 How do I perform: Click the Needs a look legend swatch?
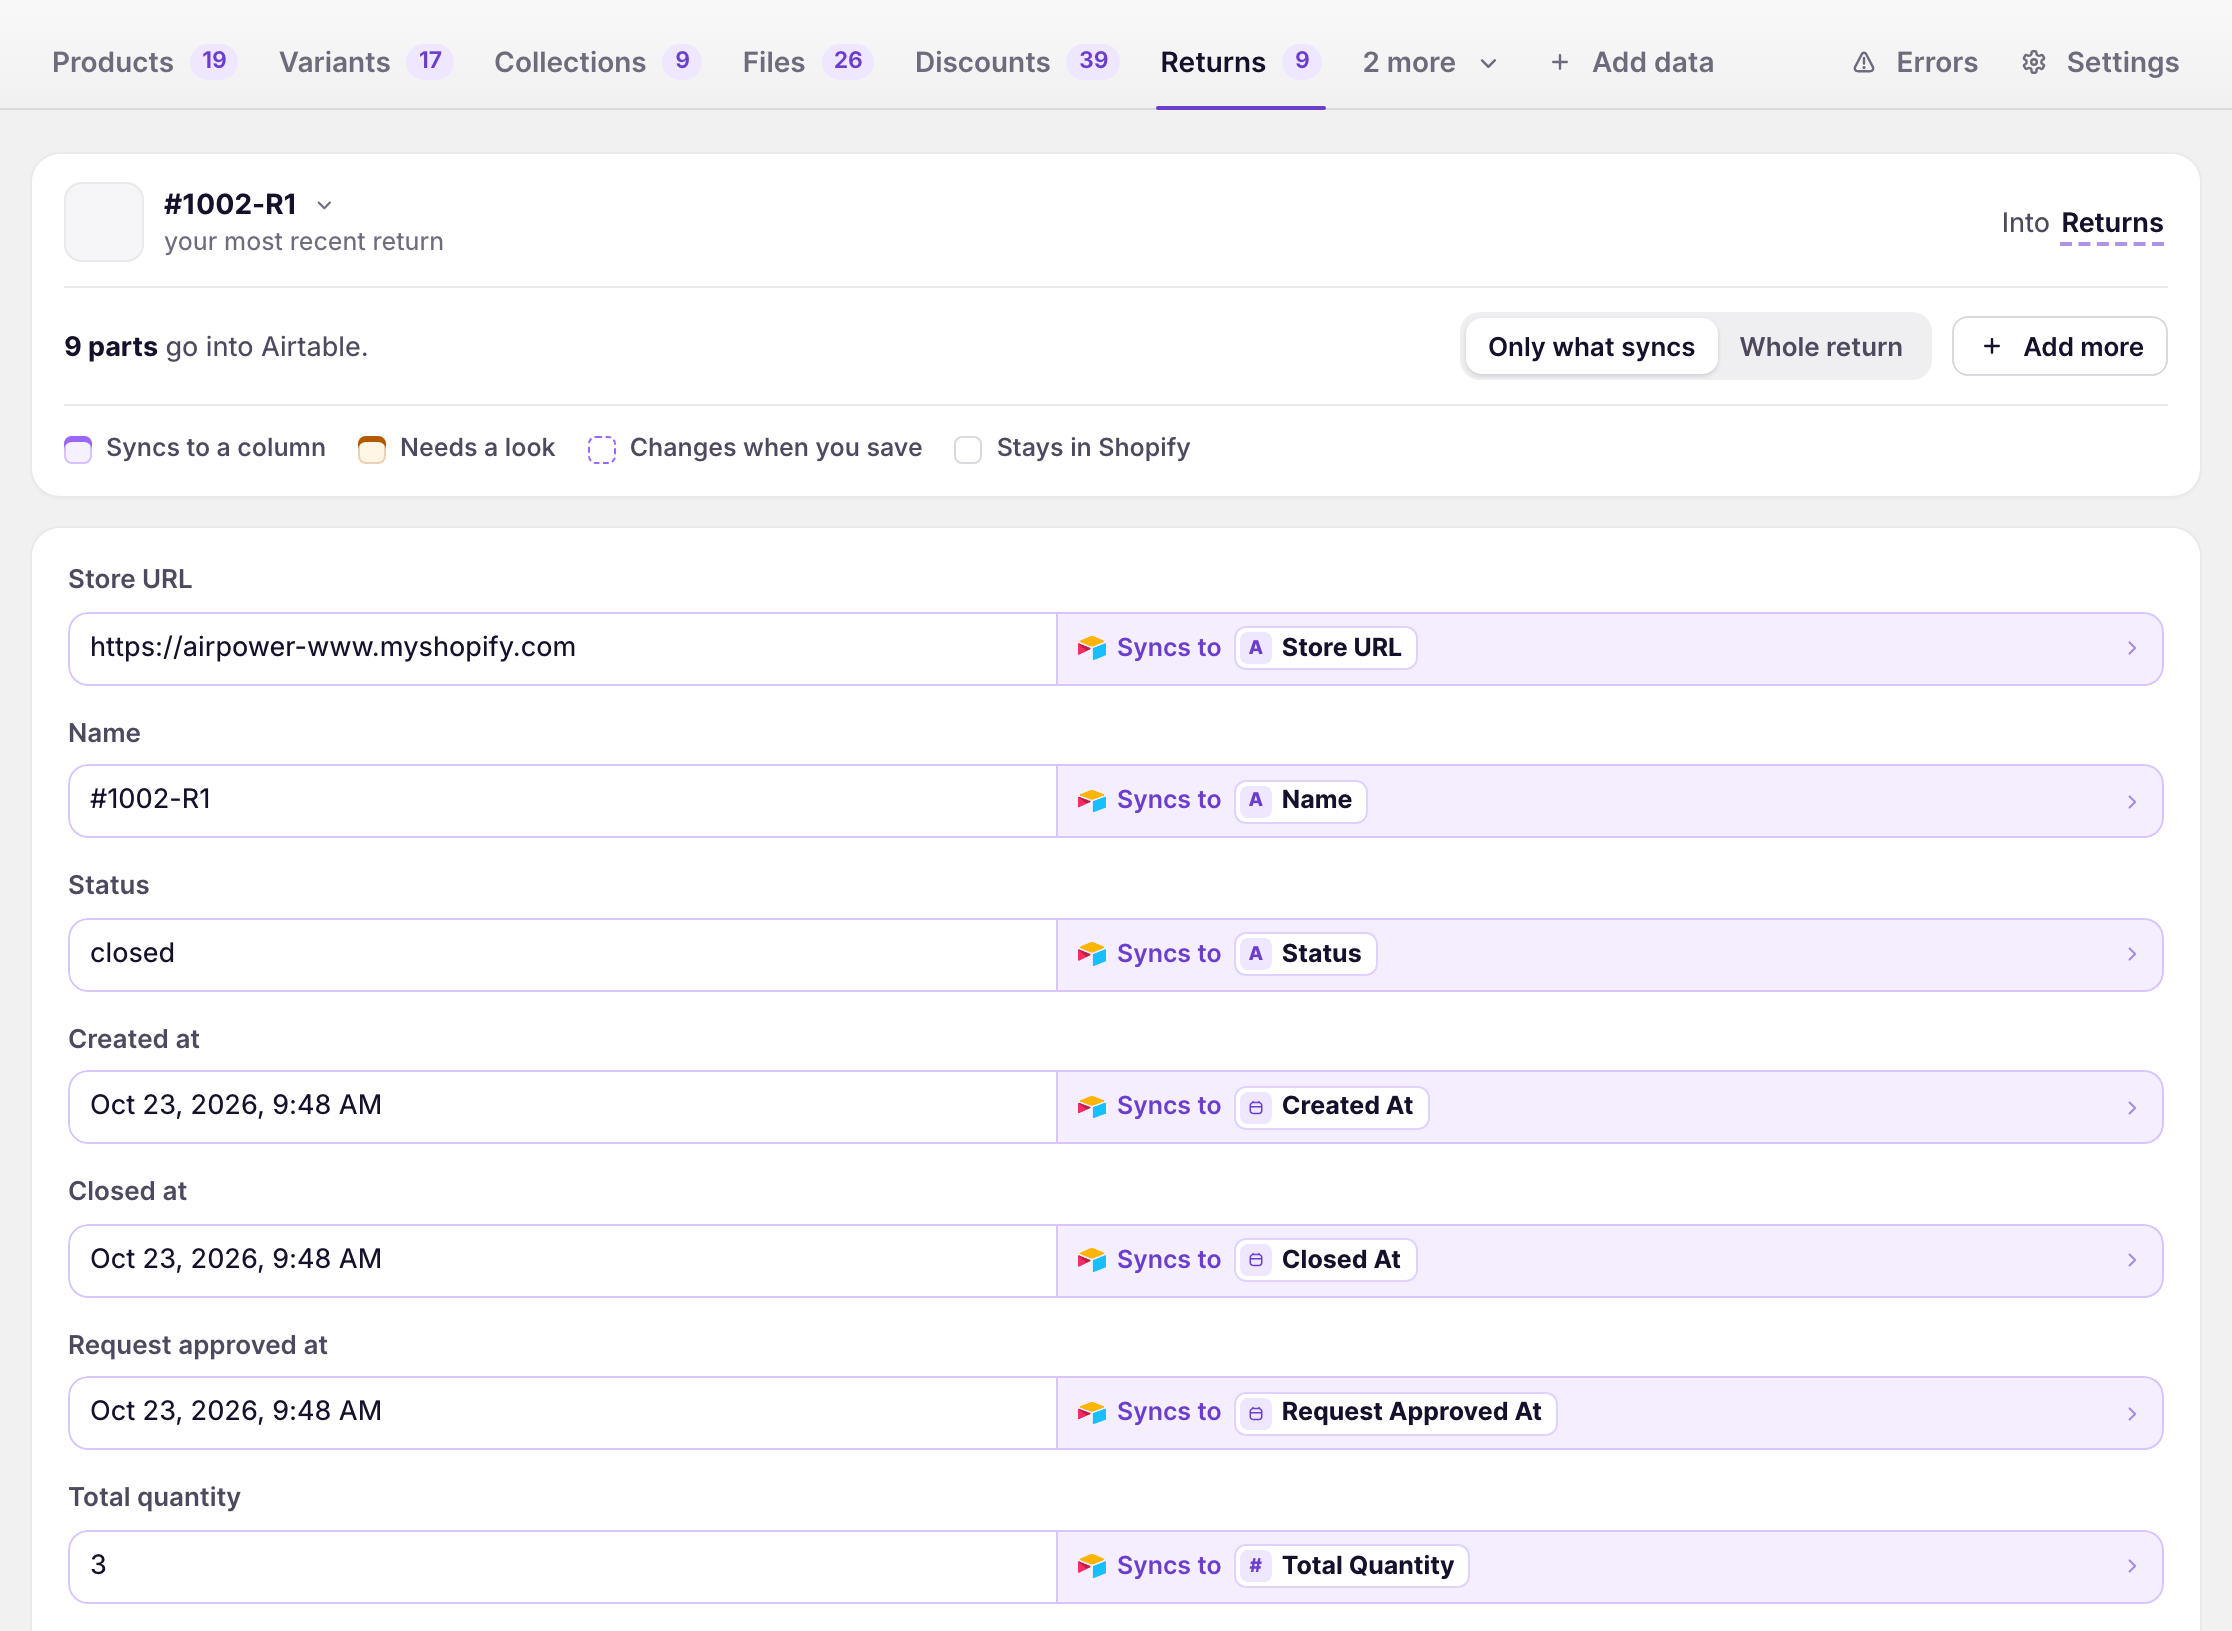click(372, 449)
